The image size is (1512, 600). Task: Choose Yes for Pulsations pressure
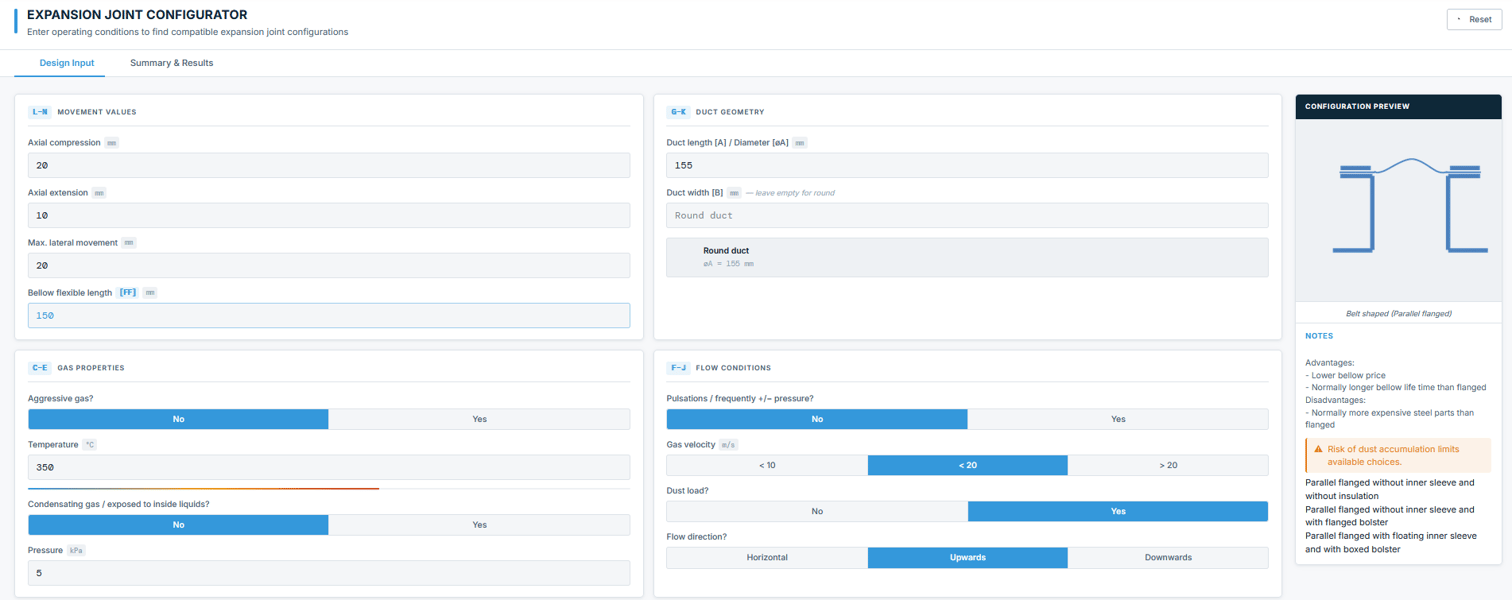[1118, 419]
